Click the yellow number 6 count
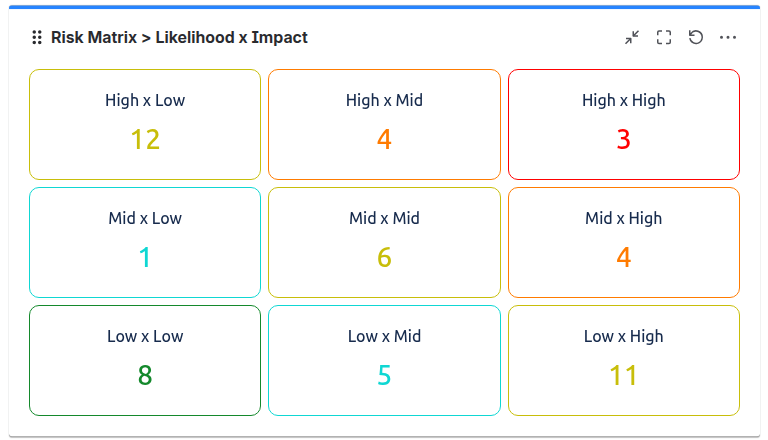Viewport: 768px width, 440px height. tap(384, 258)
